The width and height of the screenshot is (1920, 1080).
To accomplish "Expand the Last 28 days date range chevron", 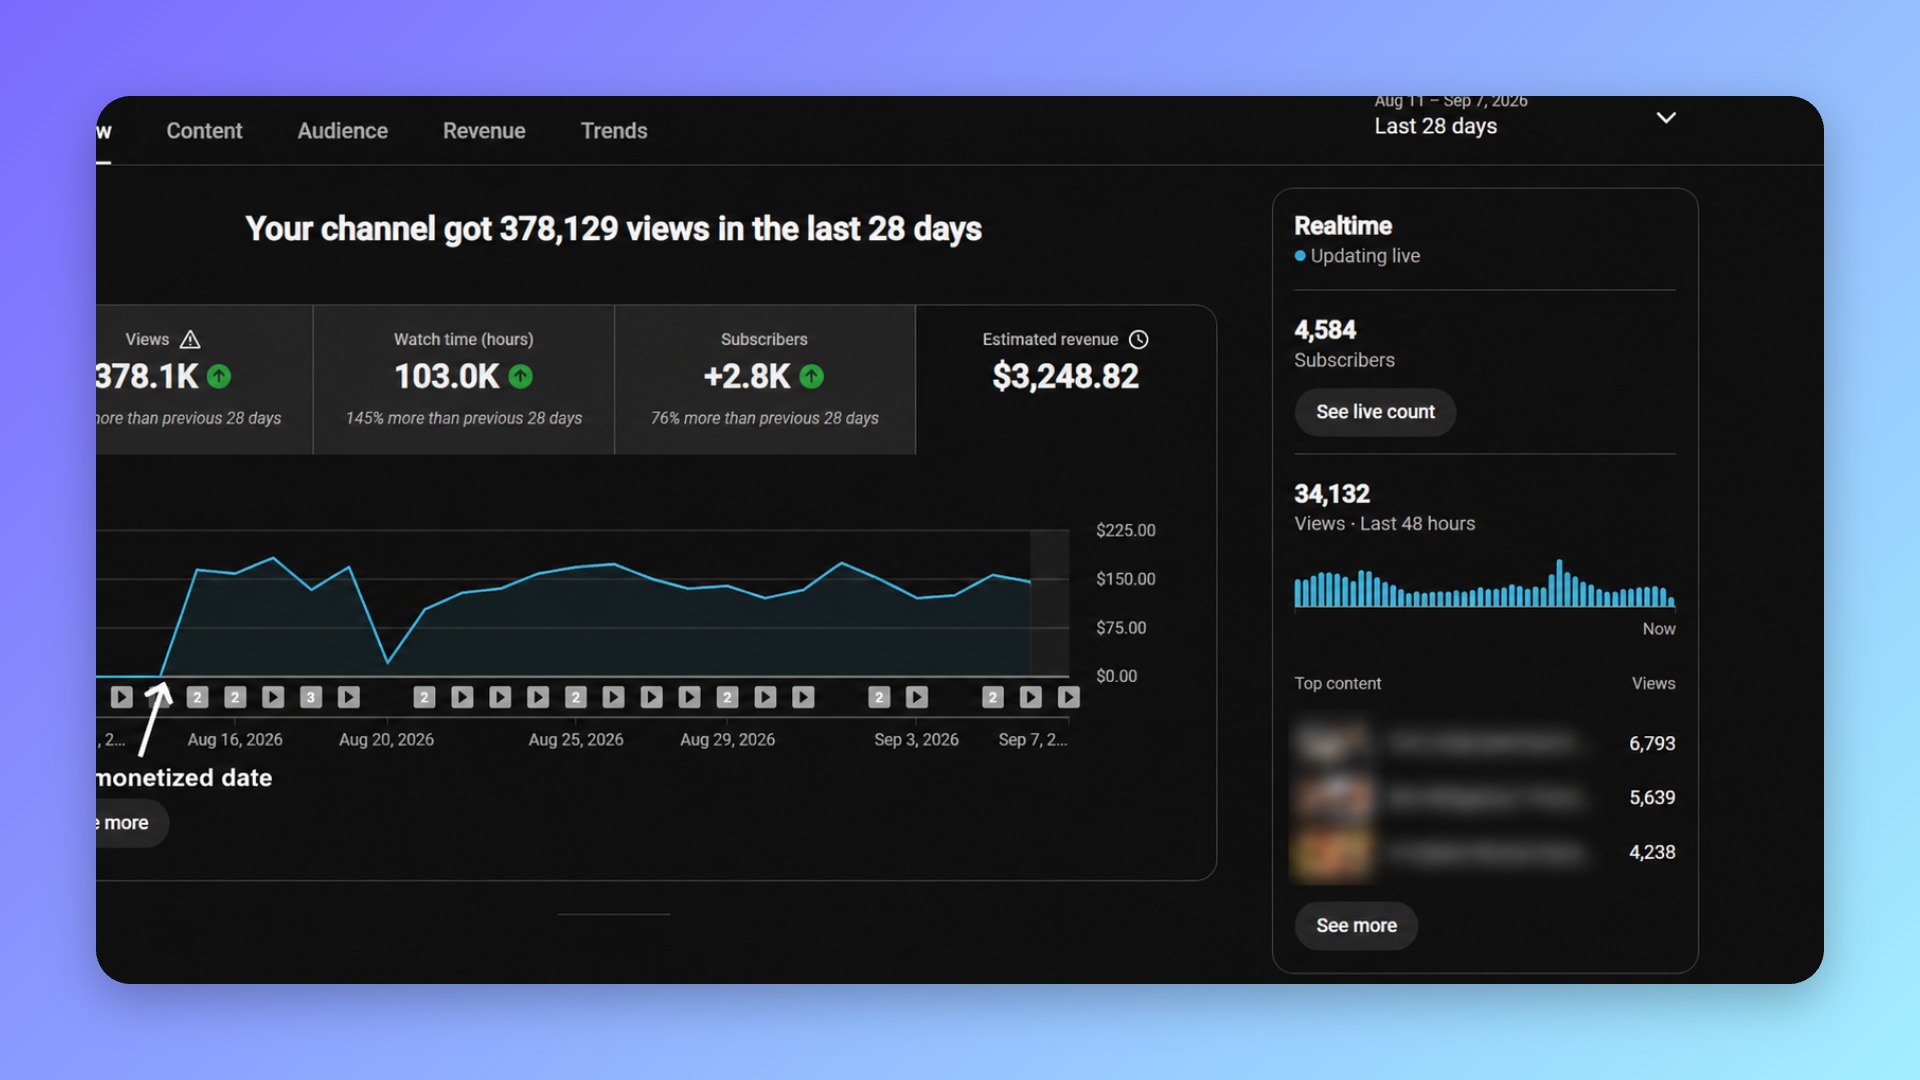I will 1666,118.
